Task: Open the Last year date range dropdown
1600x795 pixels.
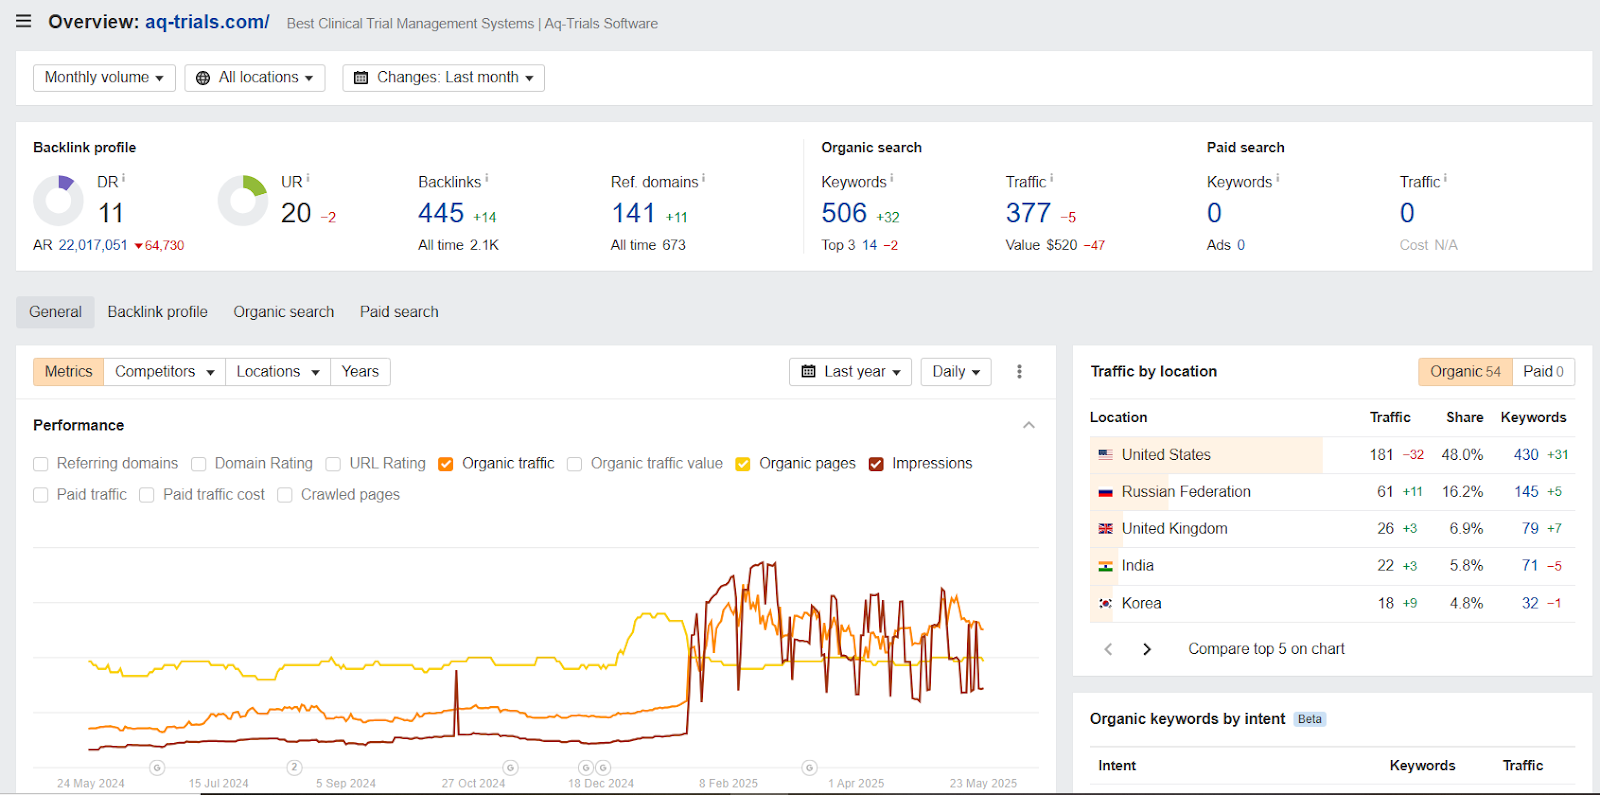Action: [851, 372]
